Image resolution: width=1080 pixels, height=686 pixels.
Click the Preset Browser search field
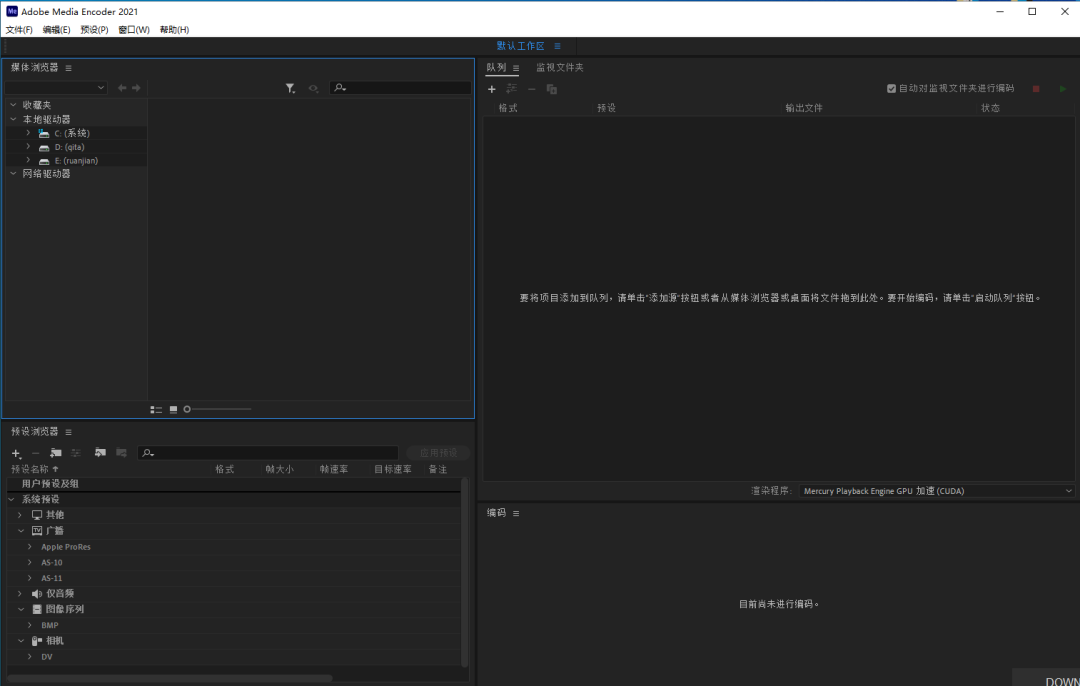coord(268,453)
